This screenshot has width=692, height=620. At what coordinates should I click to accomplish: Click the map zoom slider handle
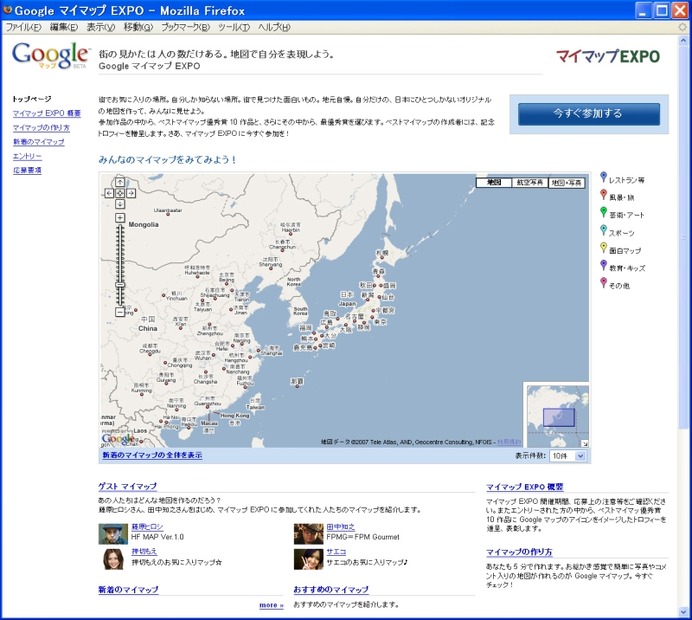pos(120,285)
